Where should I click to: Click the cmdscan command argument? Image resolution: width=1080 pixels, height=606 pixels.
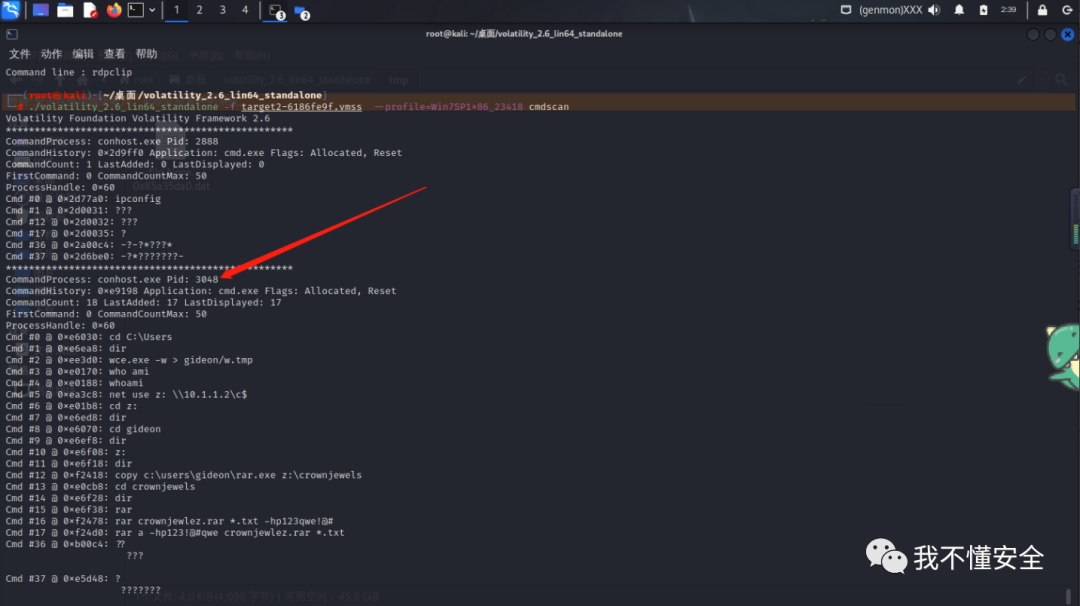point(549,107)
